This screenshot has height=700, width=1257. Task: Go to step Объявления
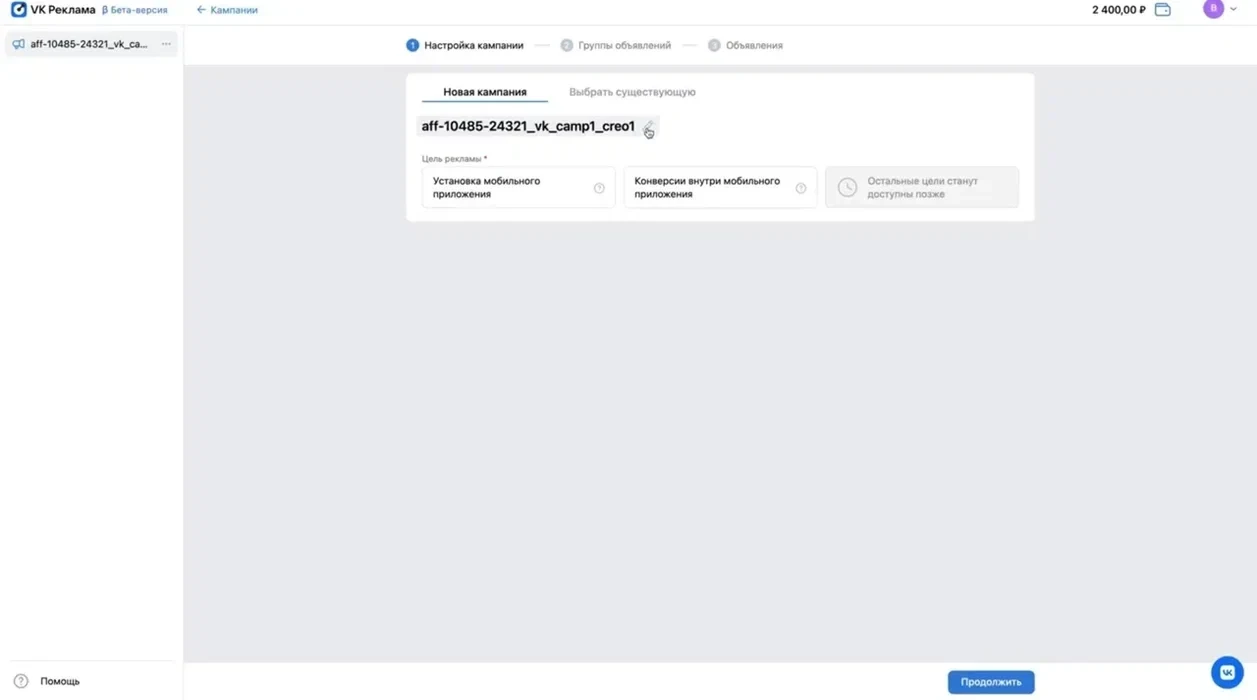click(x=745, y=45)
